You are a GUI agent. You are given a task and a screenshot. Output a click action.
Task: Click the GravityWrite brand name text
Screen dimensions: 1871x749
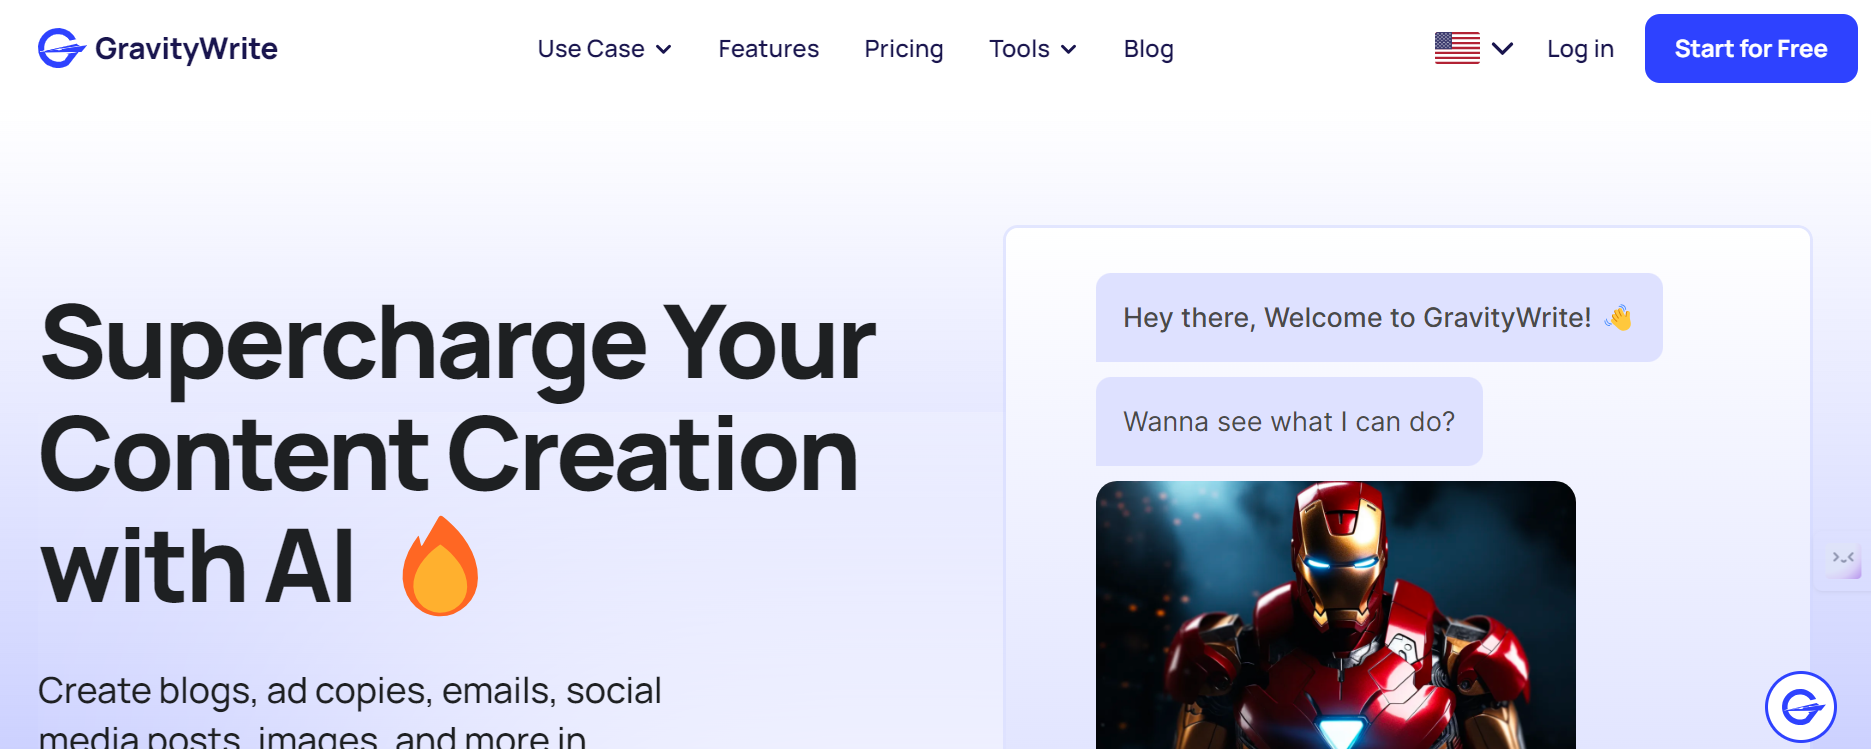186,49
